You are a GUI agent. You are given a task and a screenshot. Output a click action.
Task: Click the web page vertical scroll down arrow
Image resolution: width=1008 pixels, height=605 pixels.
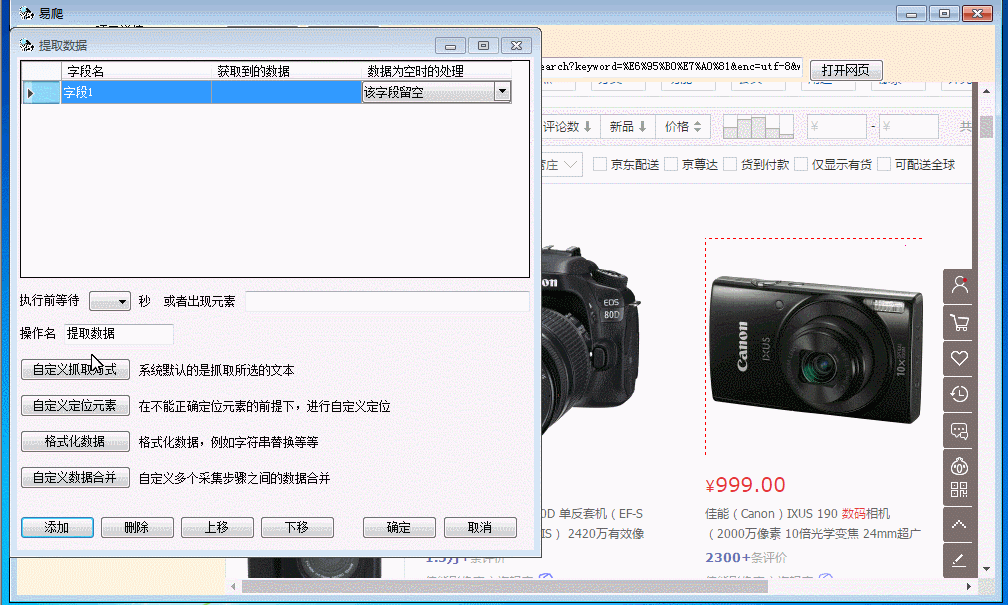987,569
